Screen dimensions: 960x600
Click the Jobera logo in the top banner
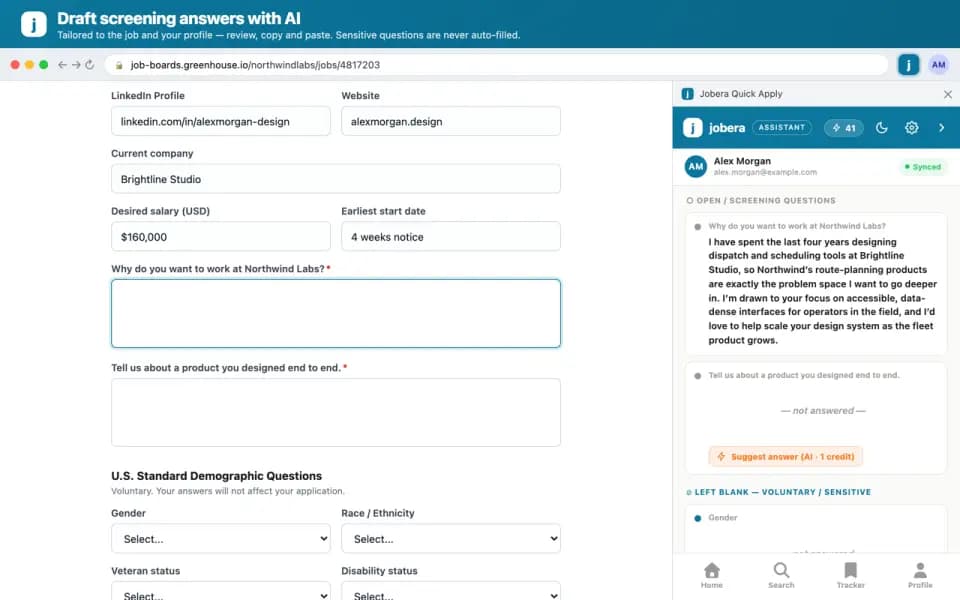pyautogui.click(x=33, y=24)
